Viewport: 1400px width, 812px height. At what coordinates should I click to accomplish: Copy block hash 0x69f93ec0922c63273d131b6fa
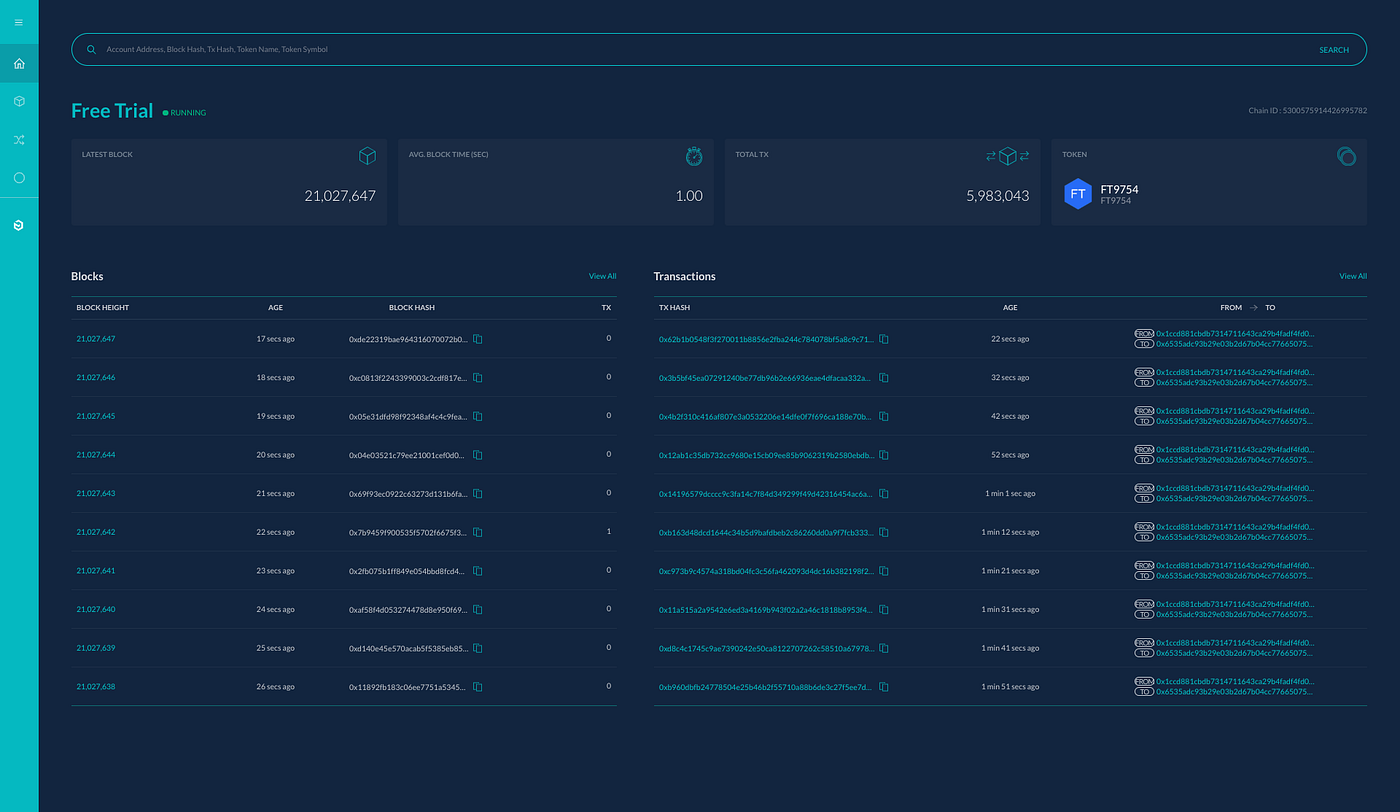pyautogui.click(x=478, y=493)
